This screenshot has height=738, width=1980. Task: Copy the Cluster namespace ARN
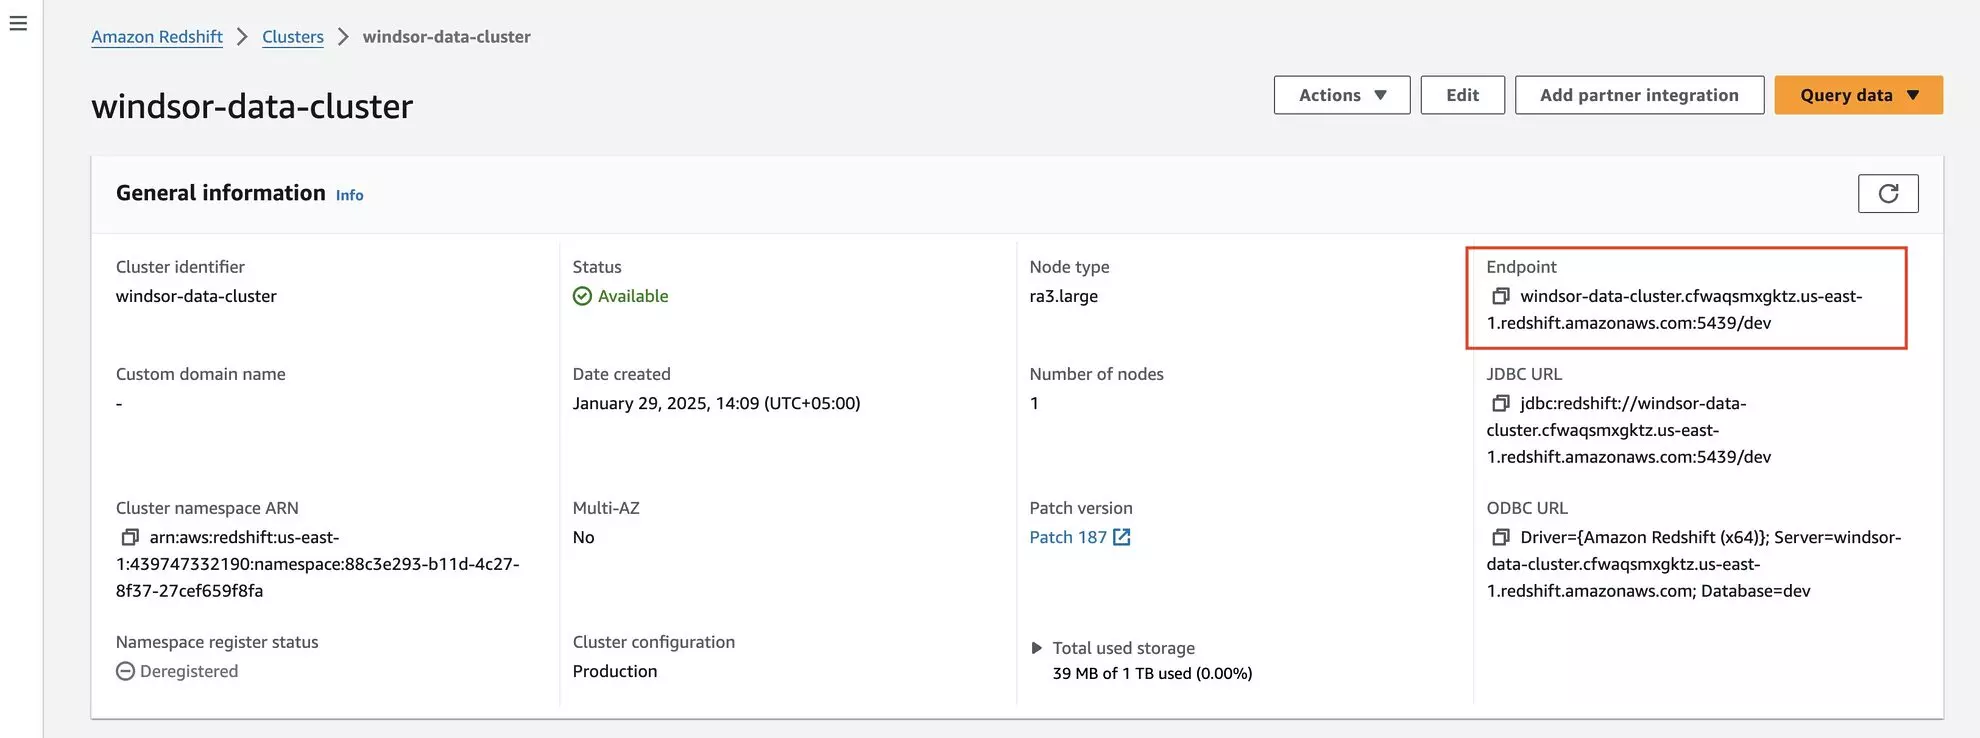tap(130, 537)
